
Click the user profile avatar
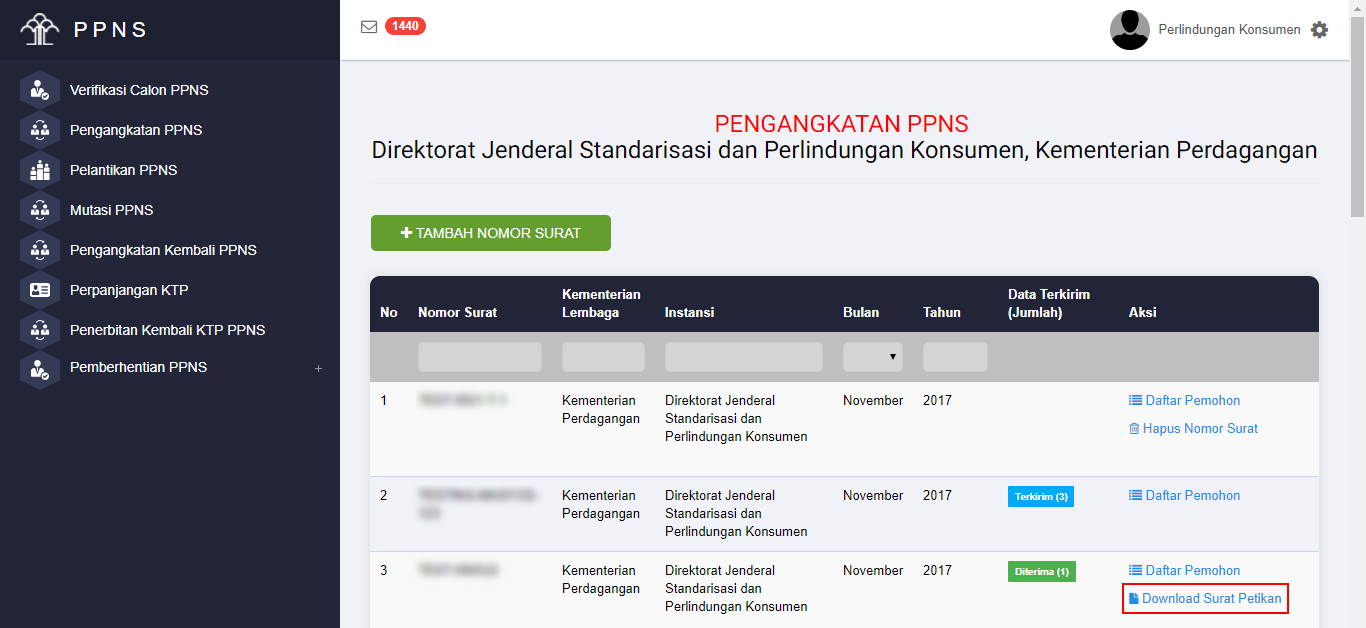point(1129,30)
